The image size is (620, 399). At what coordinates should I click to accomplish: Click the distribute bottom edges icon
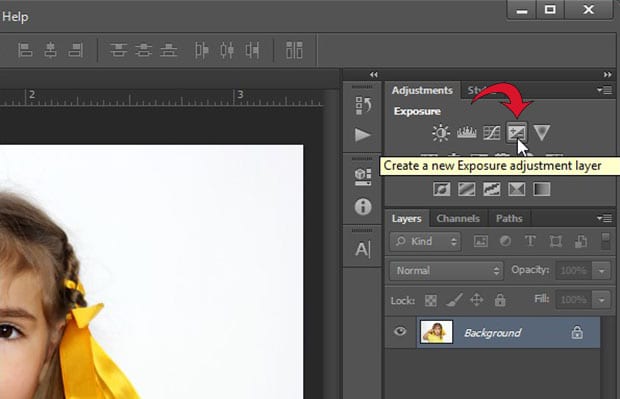coord(168,51)
